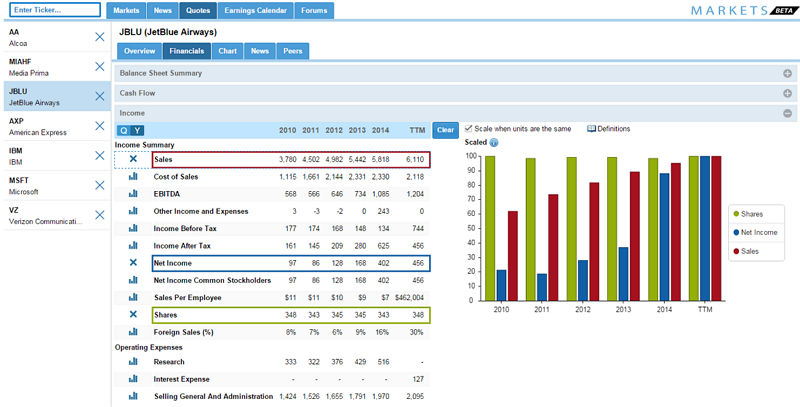Open the Scaled info tooltip icon
Viewport: 800px width, 407px height.
(x=494, y=143)
